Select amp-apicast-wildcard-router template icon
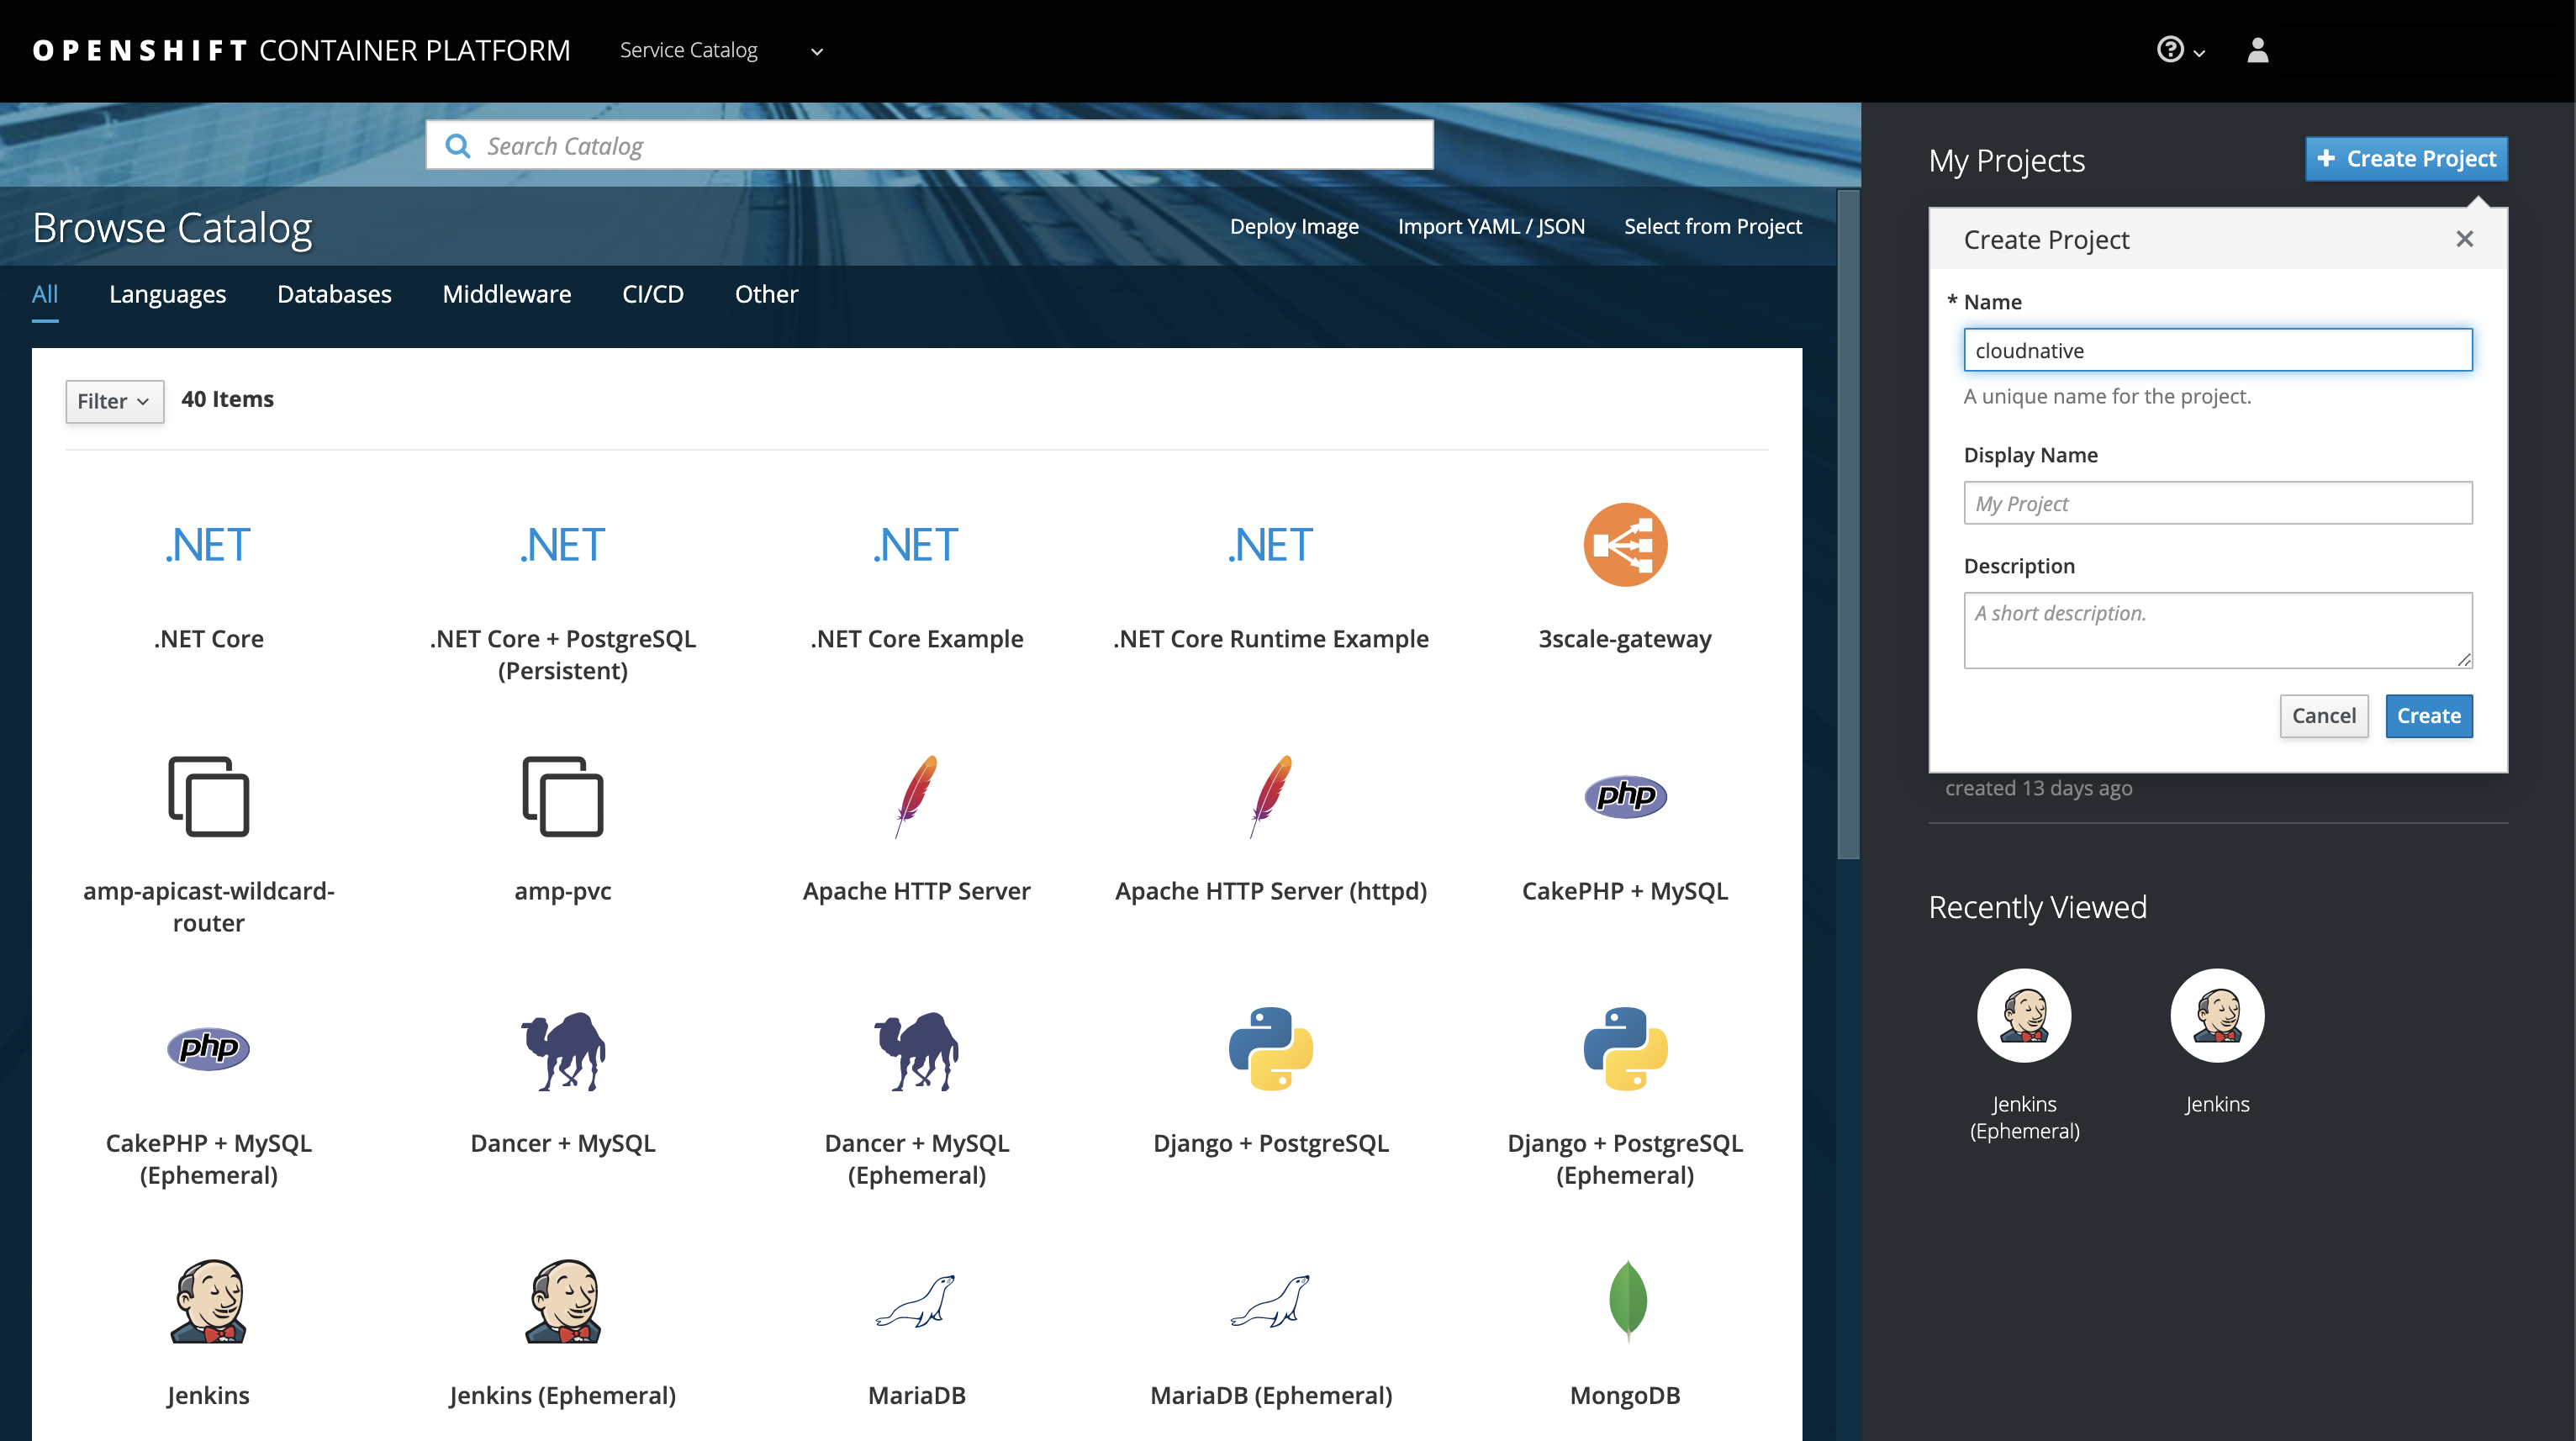2576x1441 pixels. [x=208, y=797]
